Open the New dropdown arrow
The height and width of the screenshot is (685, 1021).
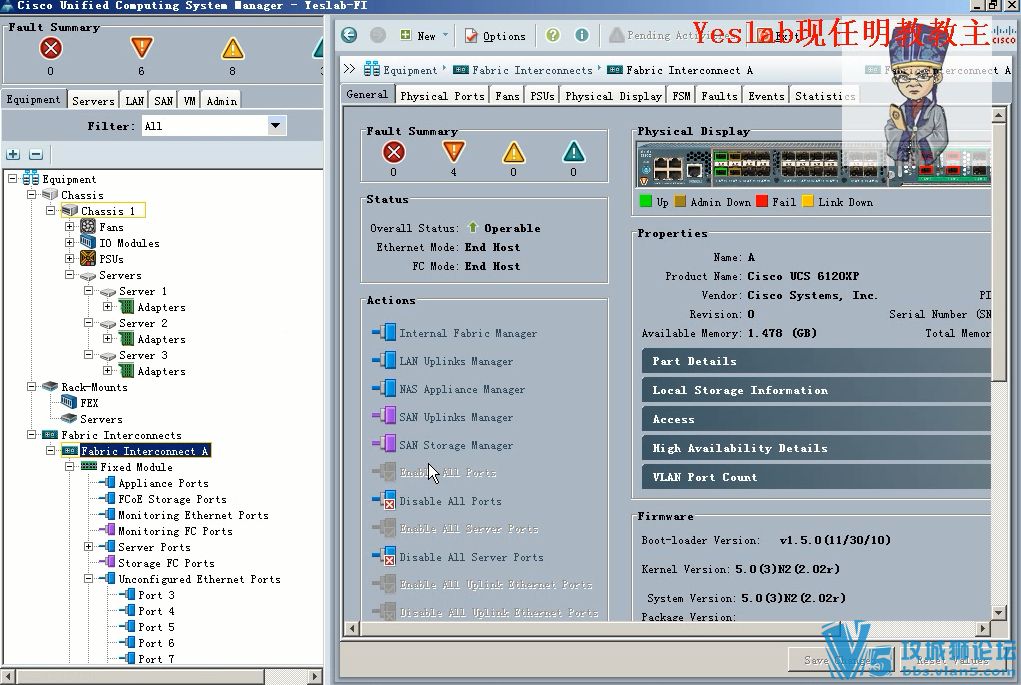[445, 35]
